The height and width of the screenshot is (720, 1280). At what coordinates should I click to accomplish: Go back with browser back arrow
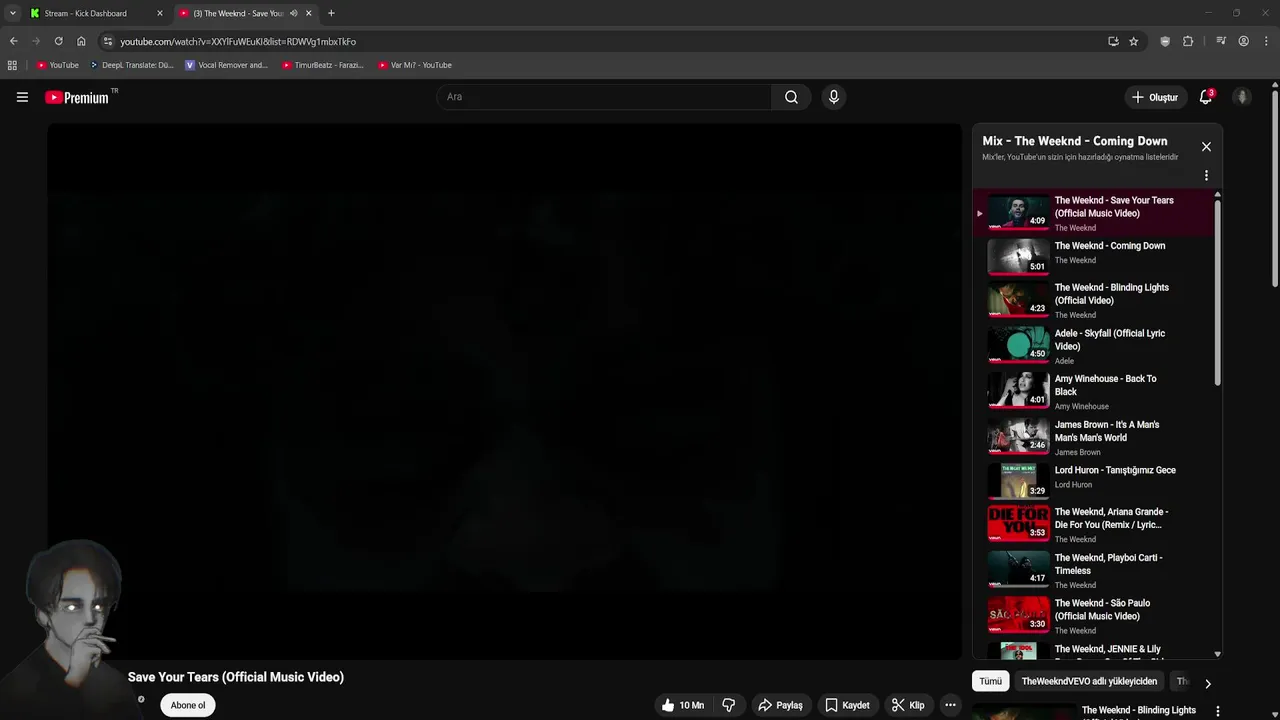click(13, 41)
